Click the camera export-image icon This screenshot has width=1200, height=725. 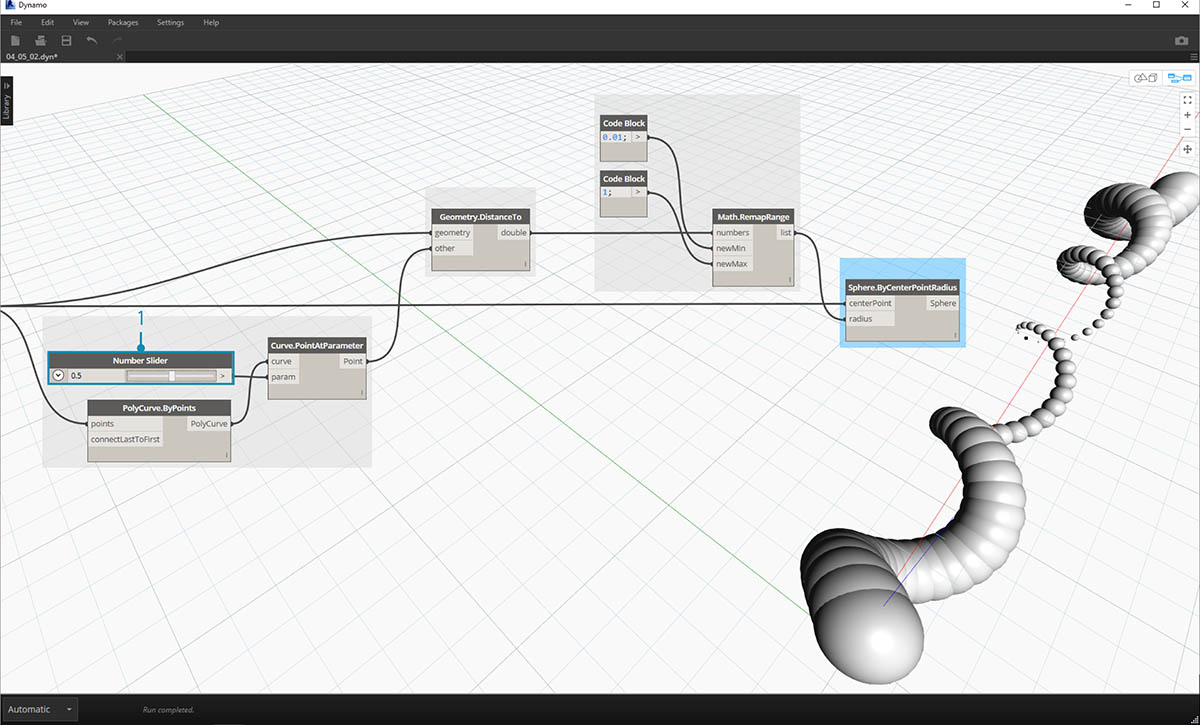1181,41
